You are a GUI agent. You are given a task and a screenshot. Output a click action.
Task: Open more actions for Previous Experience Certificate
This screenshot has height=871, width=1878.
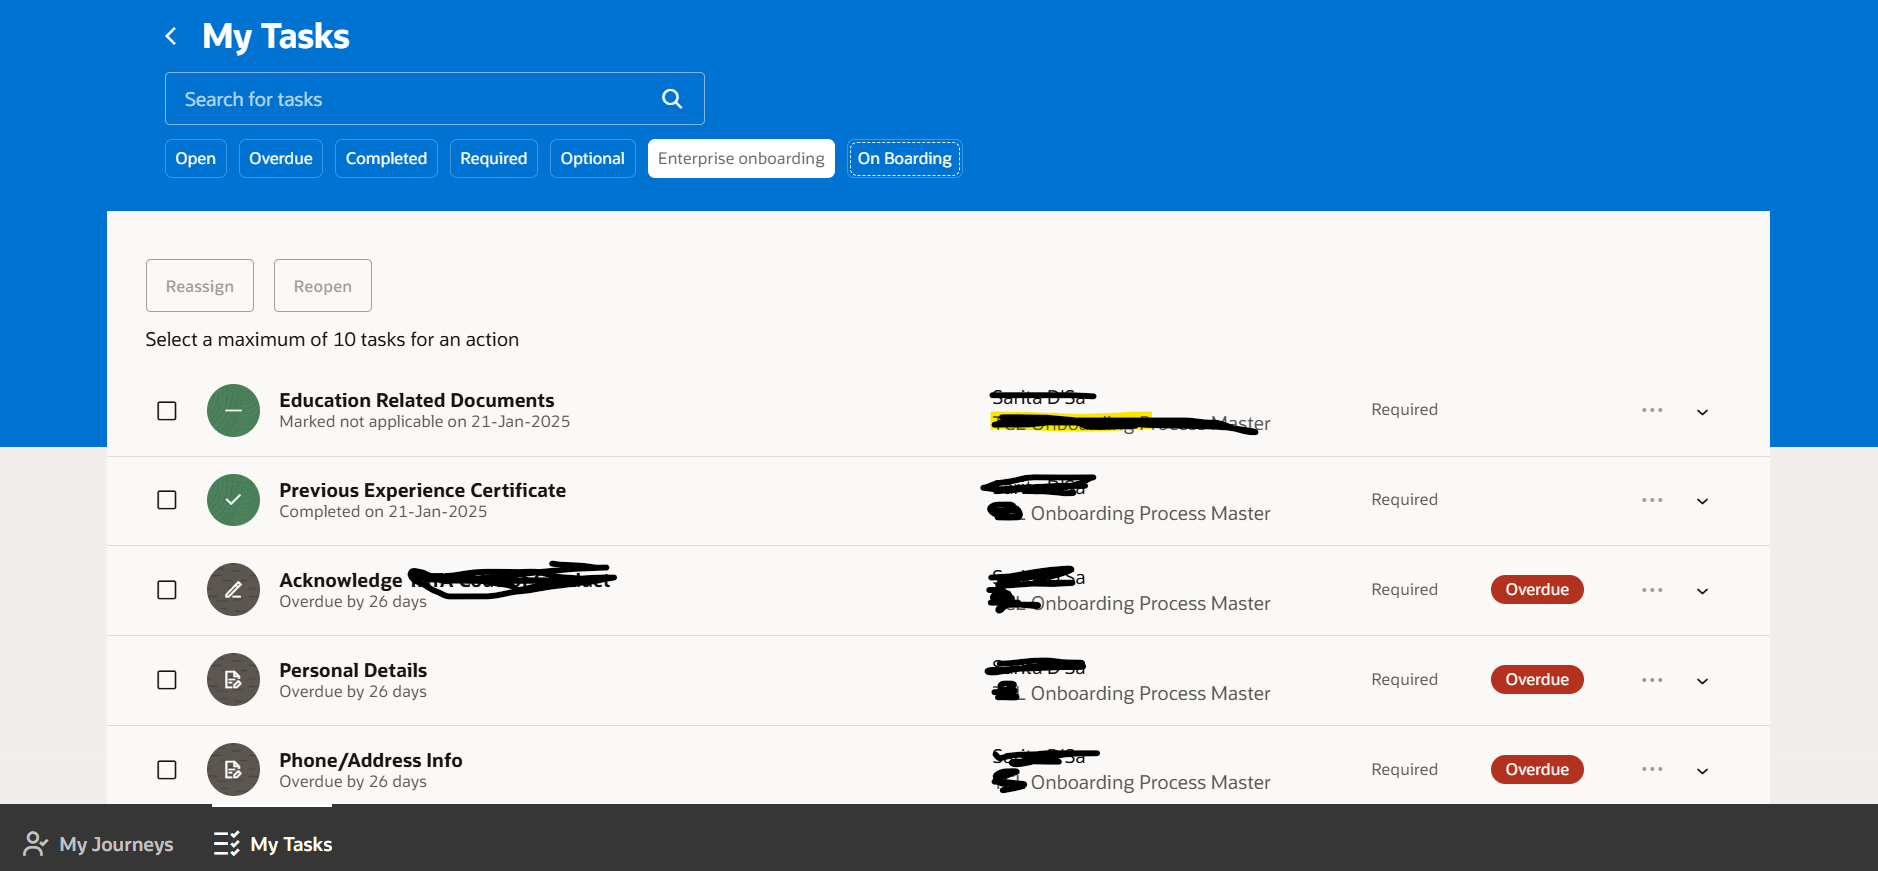point(1652,500)
